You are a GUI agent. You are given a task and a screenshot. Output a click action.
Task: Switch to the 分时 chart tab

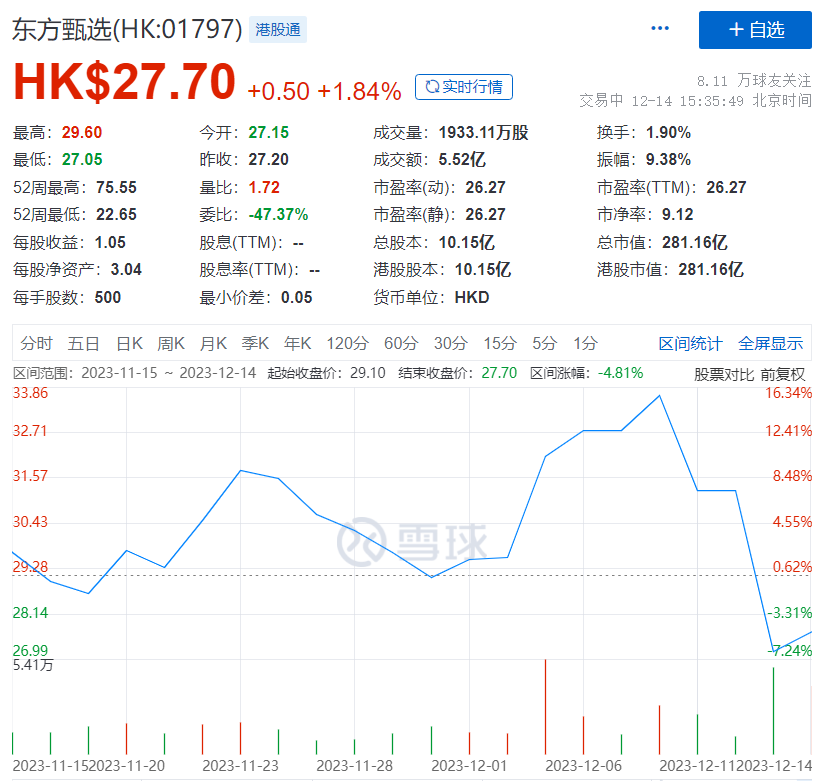click(37, 344)
